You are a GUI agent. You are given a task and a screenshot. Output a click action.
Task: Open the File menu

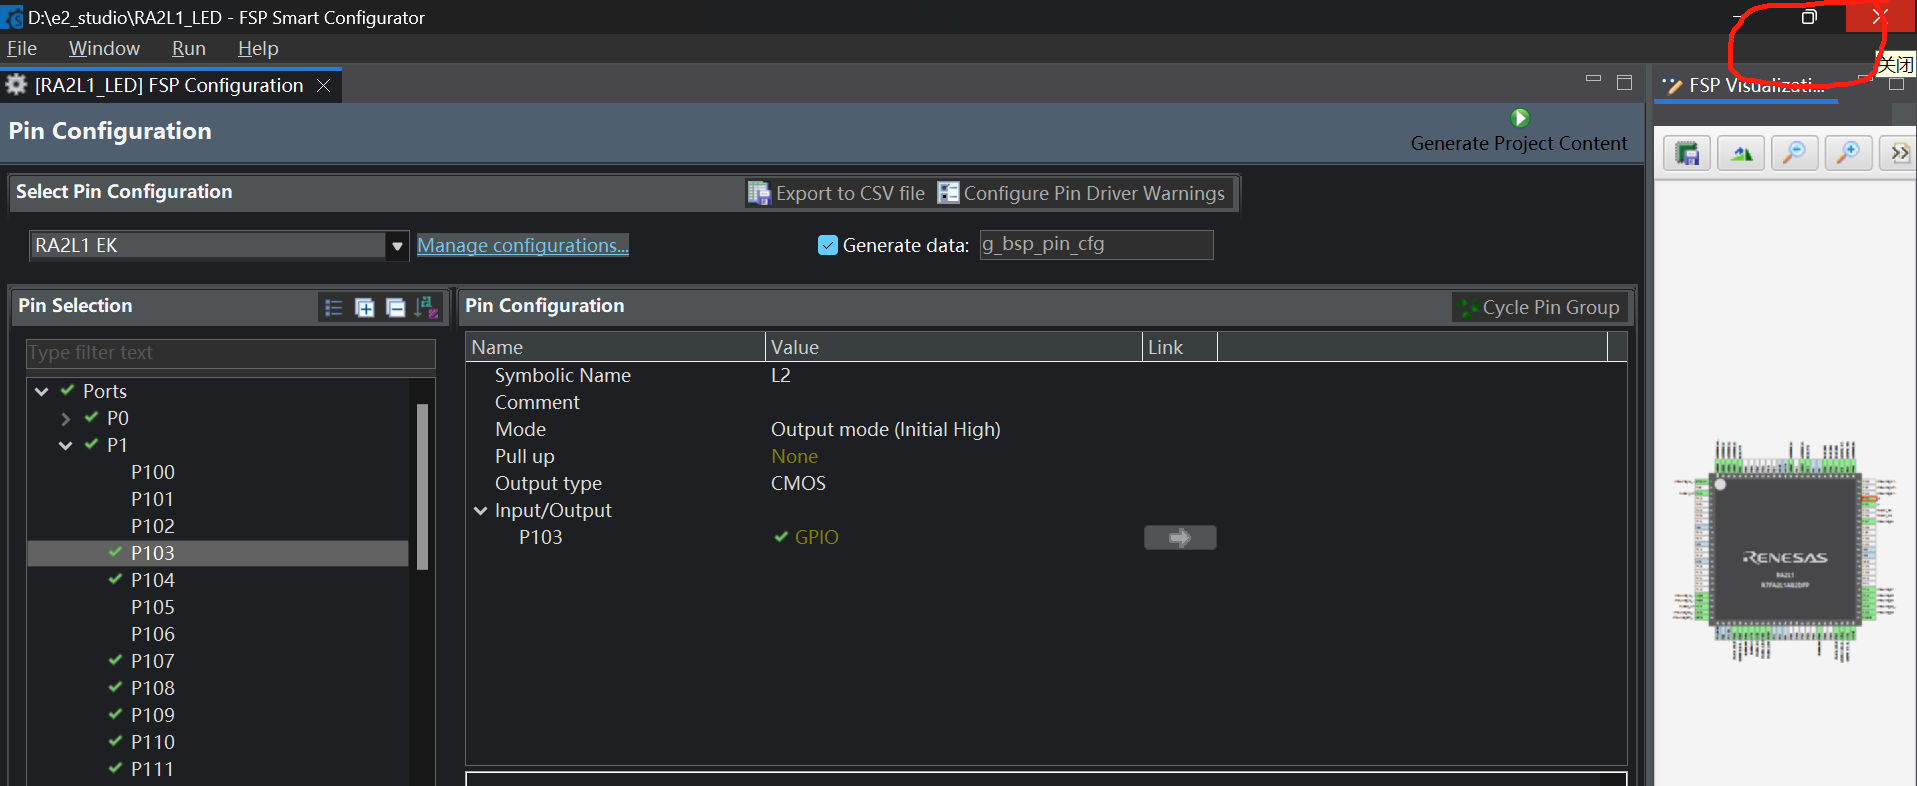tap(22, 48)
